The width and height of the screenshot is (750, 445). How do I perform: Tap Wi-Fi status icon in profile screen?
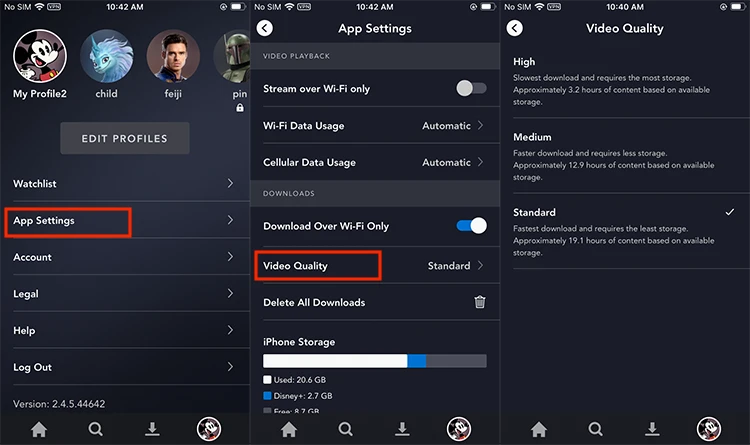click(x=40, y=7)
